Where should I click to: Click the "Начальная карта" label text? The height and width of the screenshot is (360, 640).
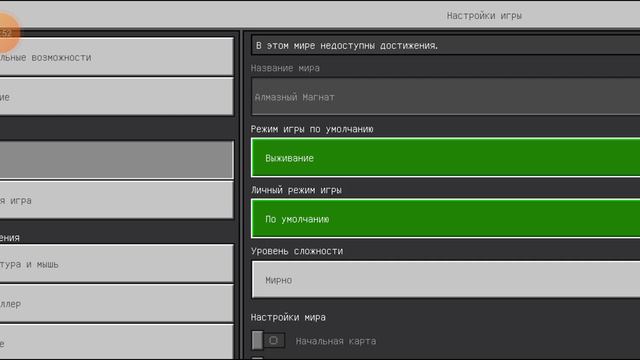pyautogui.click(x=336, y=341)
